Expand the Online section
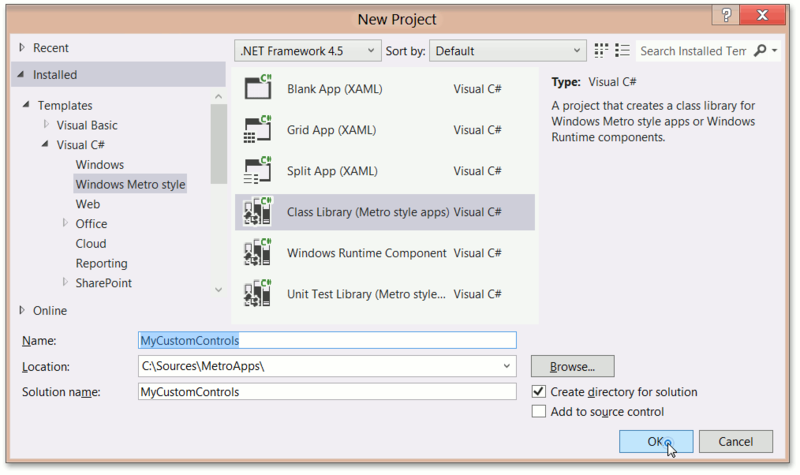 [22, 310]
